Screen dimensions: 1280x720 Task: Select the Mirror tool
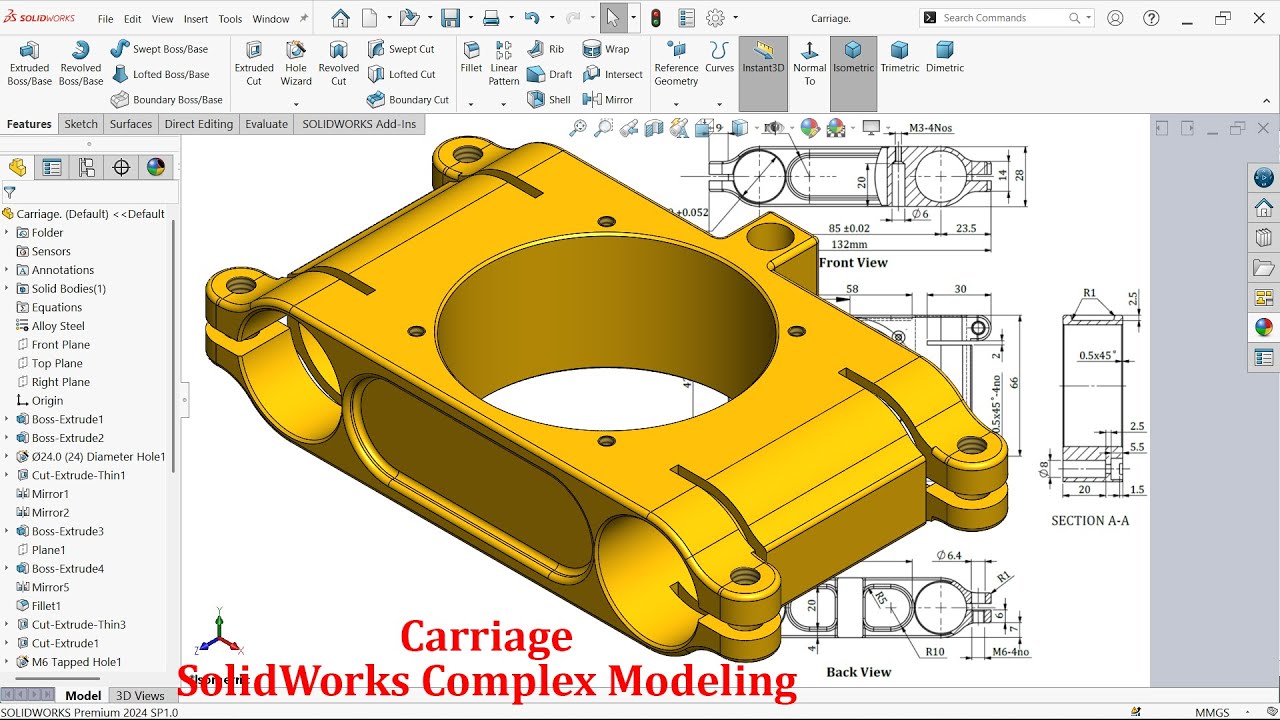click(x=608, y=99)
